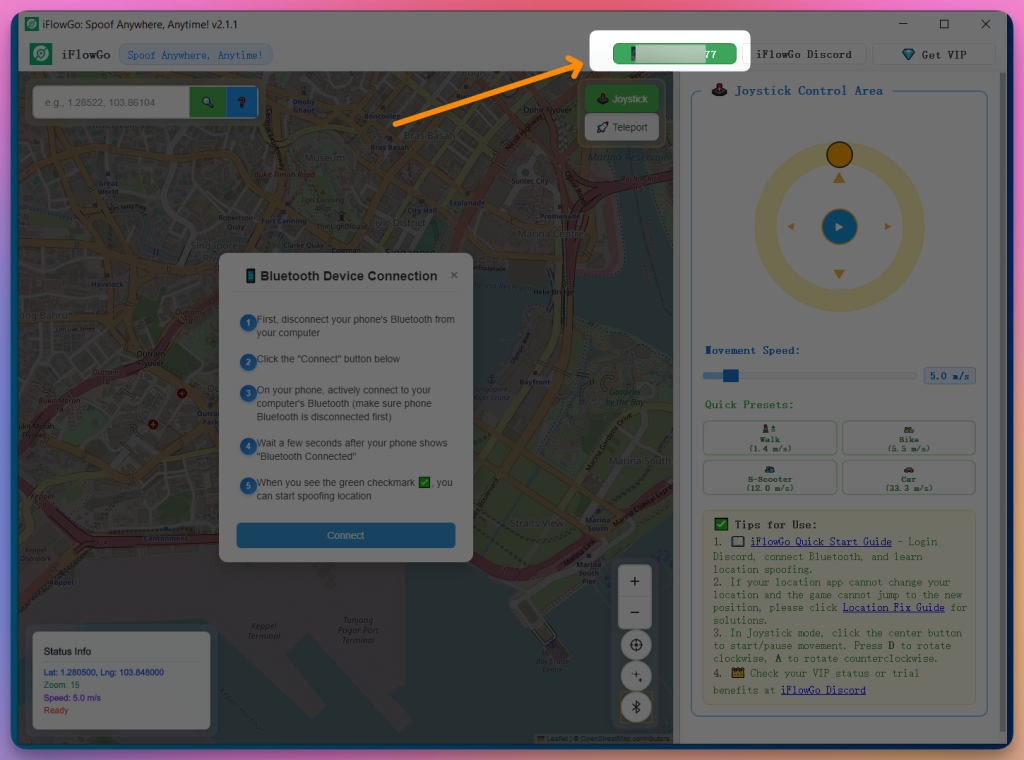Click the sparkle pin button below crosshair

coord(636,676)
